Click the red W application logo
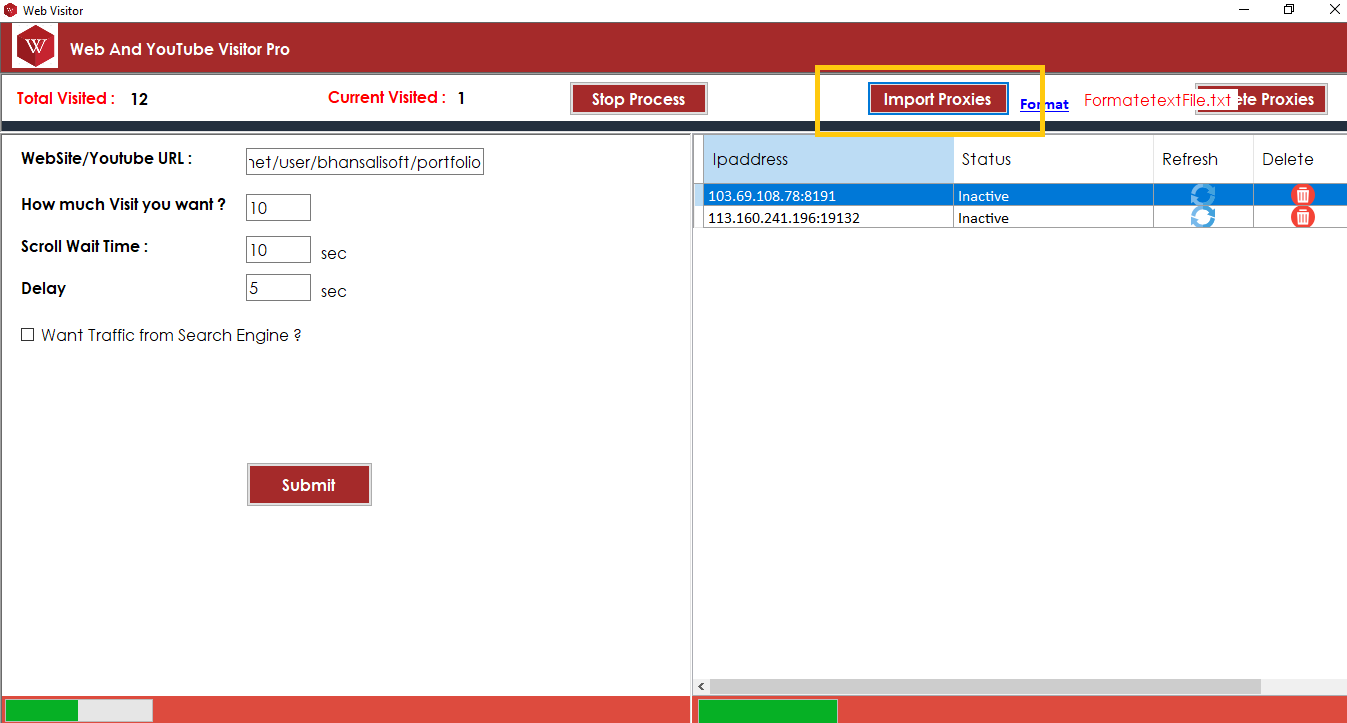 click(37, 47)
